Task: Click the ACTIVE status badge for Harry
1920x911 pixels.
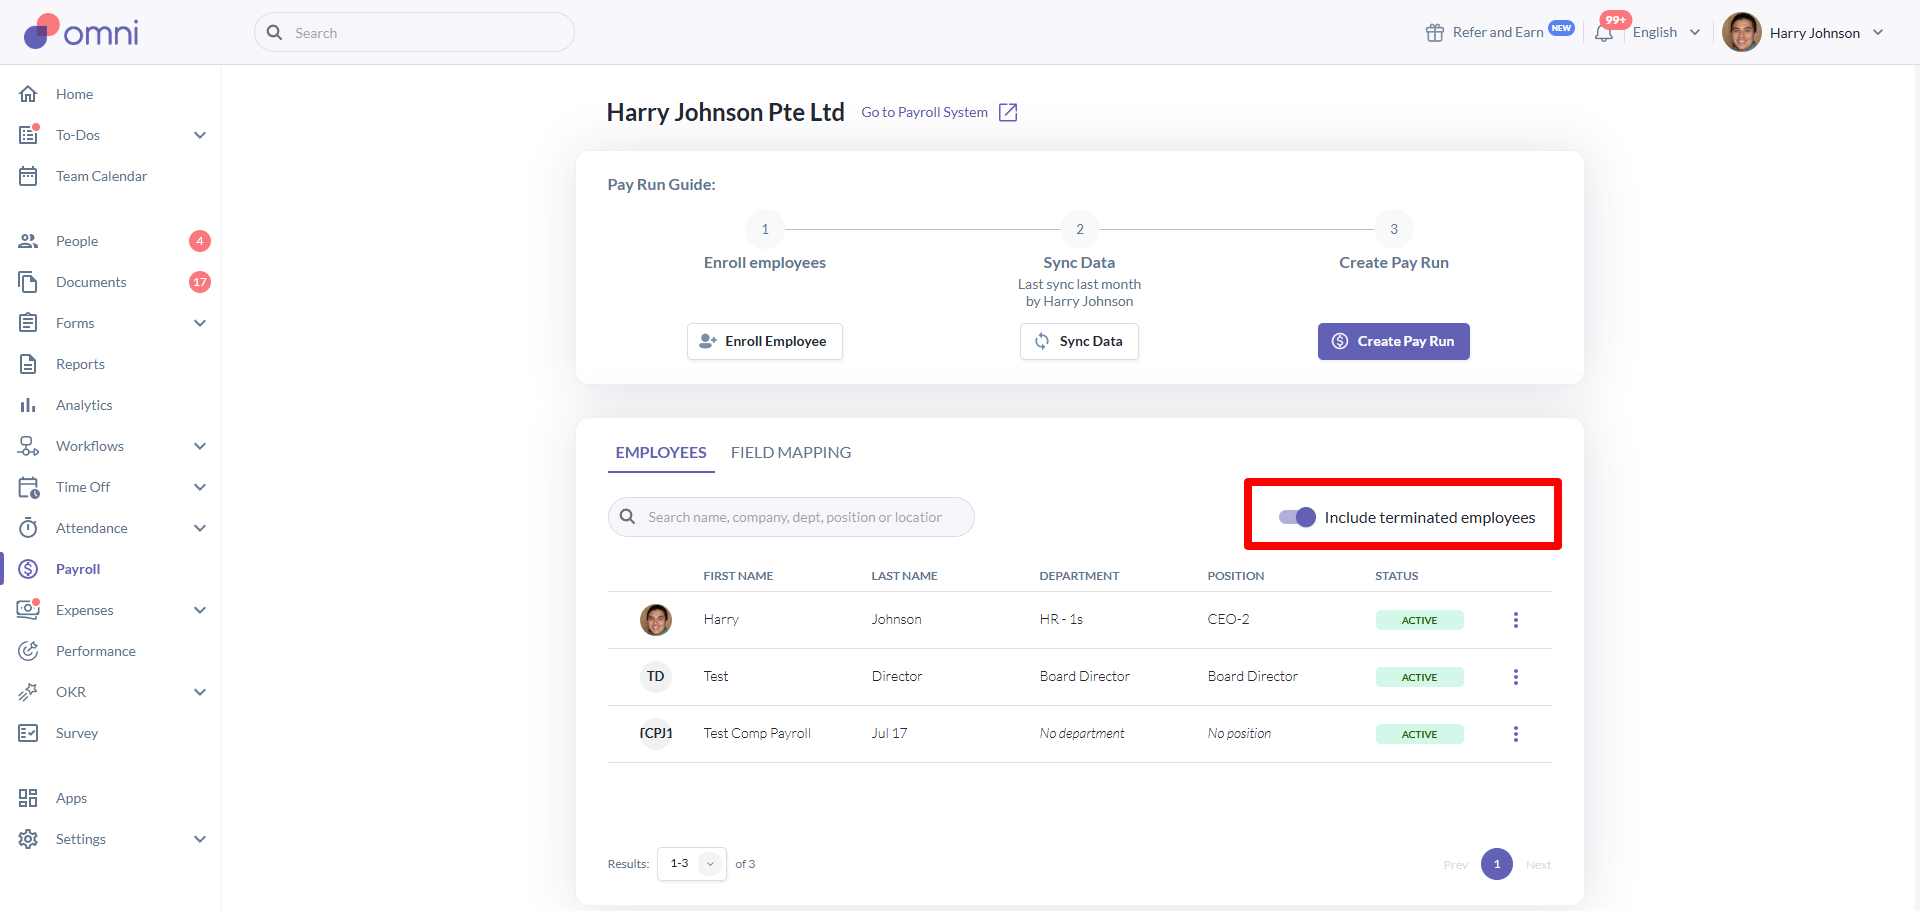Action: click(1419, 620)
